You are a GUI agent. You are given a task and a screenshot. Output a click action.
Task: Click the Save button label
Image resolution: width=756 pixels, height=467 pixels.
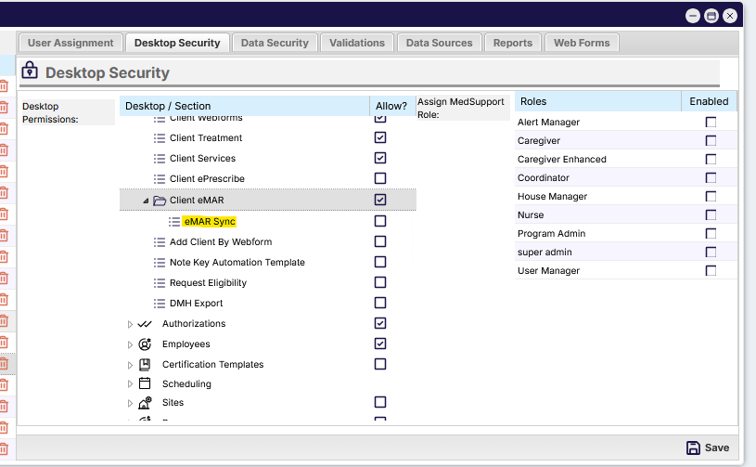tap(716, 448)
